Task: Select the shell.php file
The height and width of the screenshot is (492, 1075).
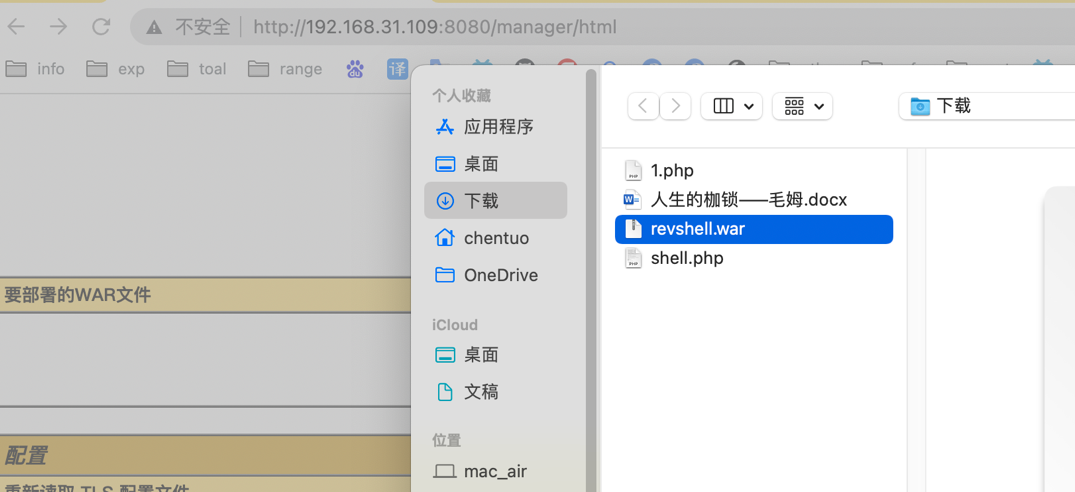Action: [686, 258]
